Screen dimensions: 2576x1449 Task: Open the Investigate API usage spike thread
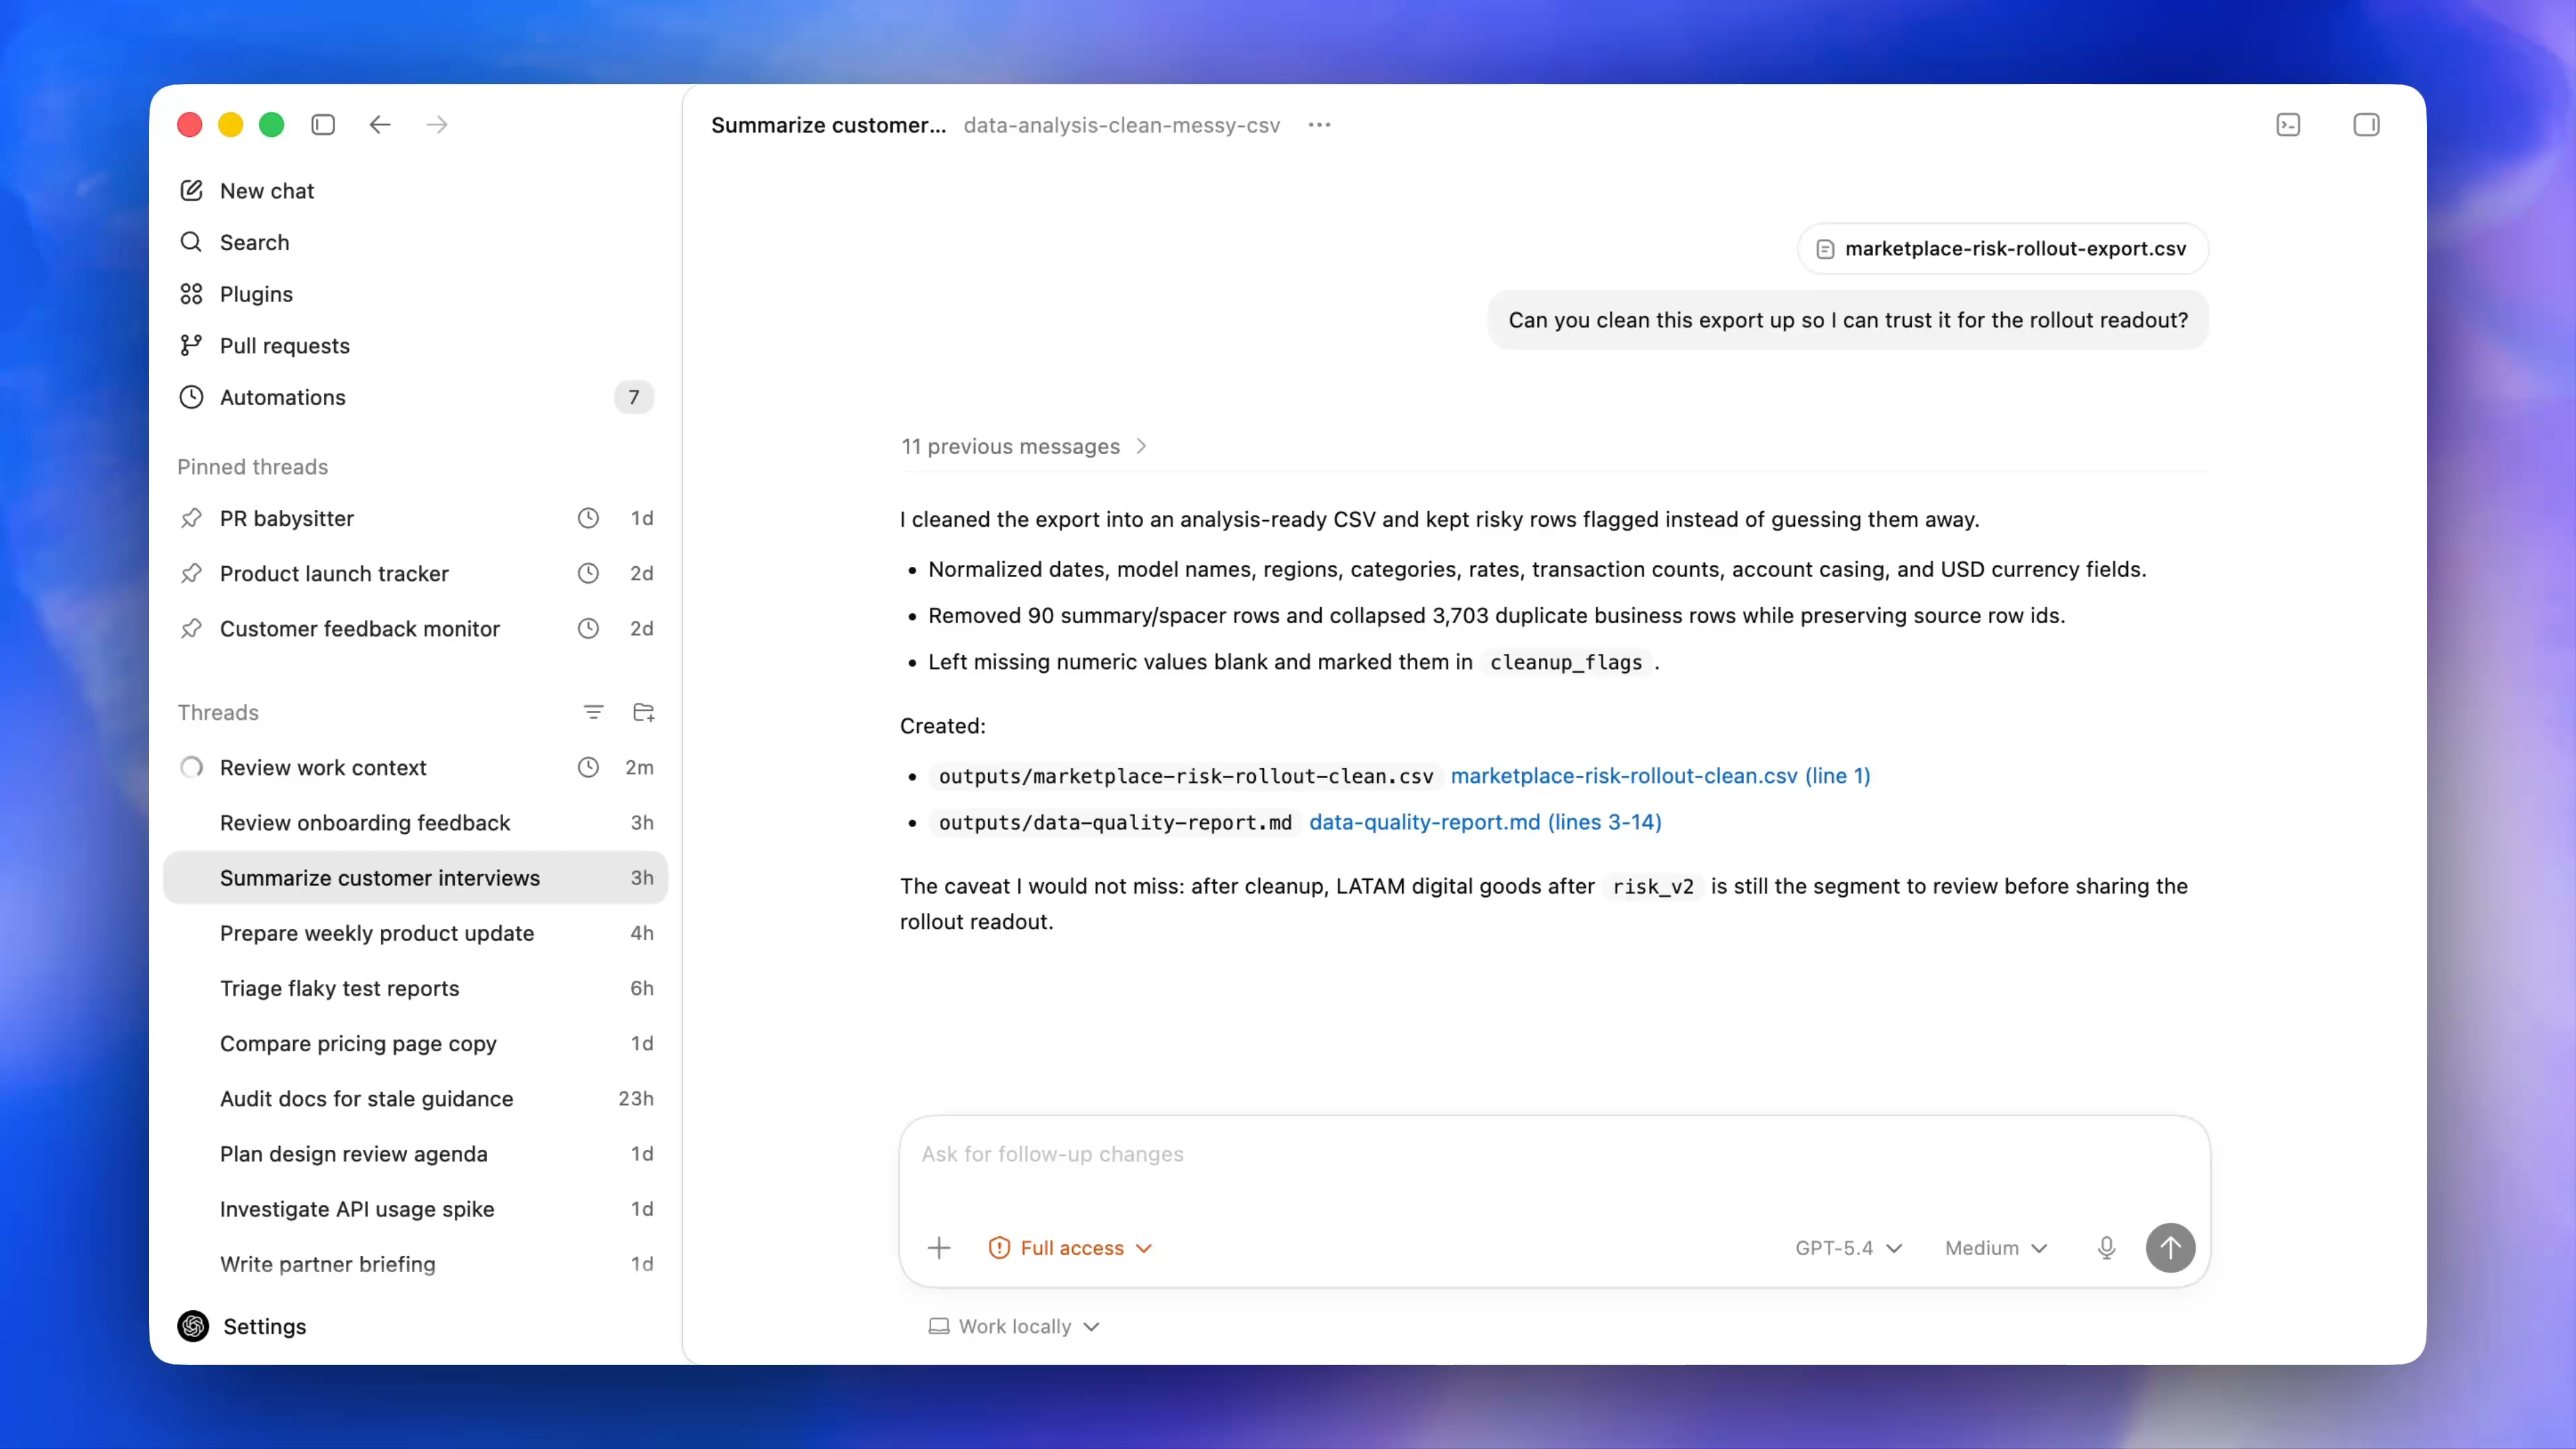pos(415,1208)
